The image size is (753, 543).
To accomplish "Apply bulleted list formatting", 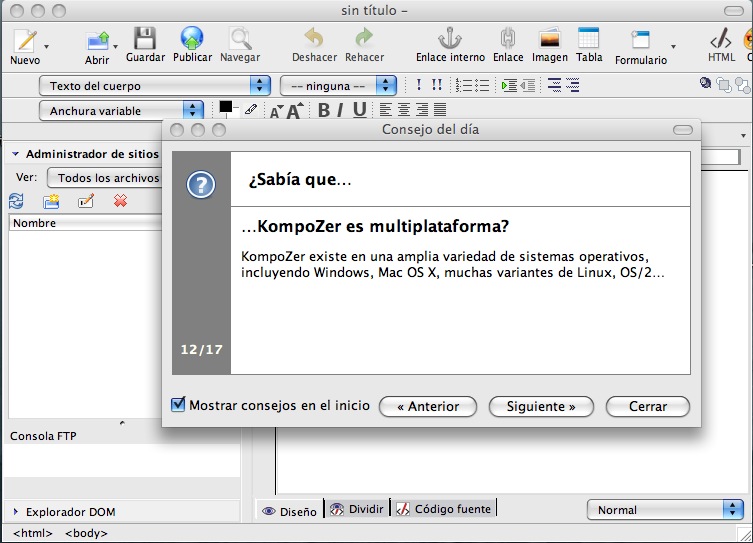I will click(482, 85).
